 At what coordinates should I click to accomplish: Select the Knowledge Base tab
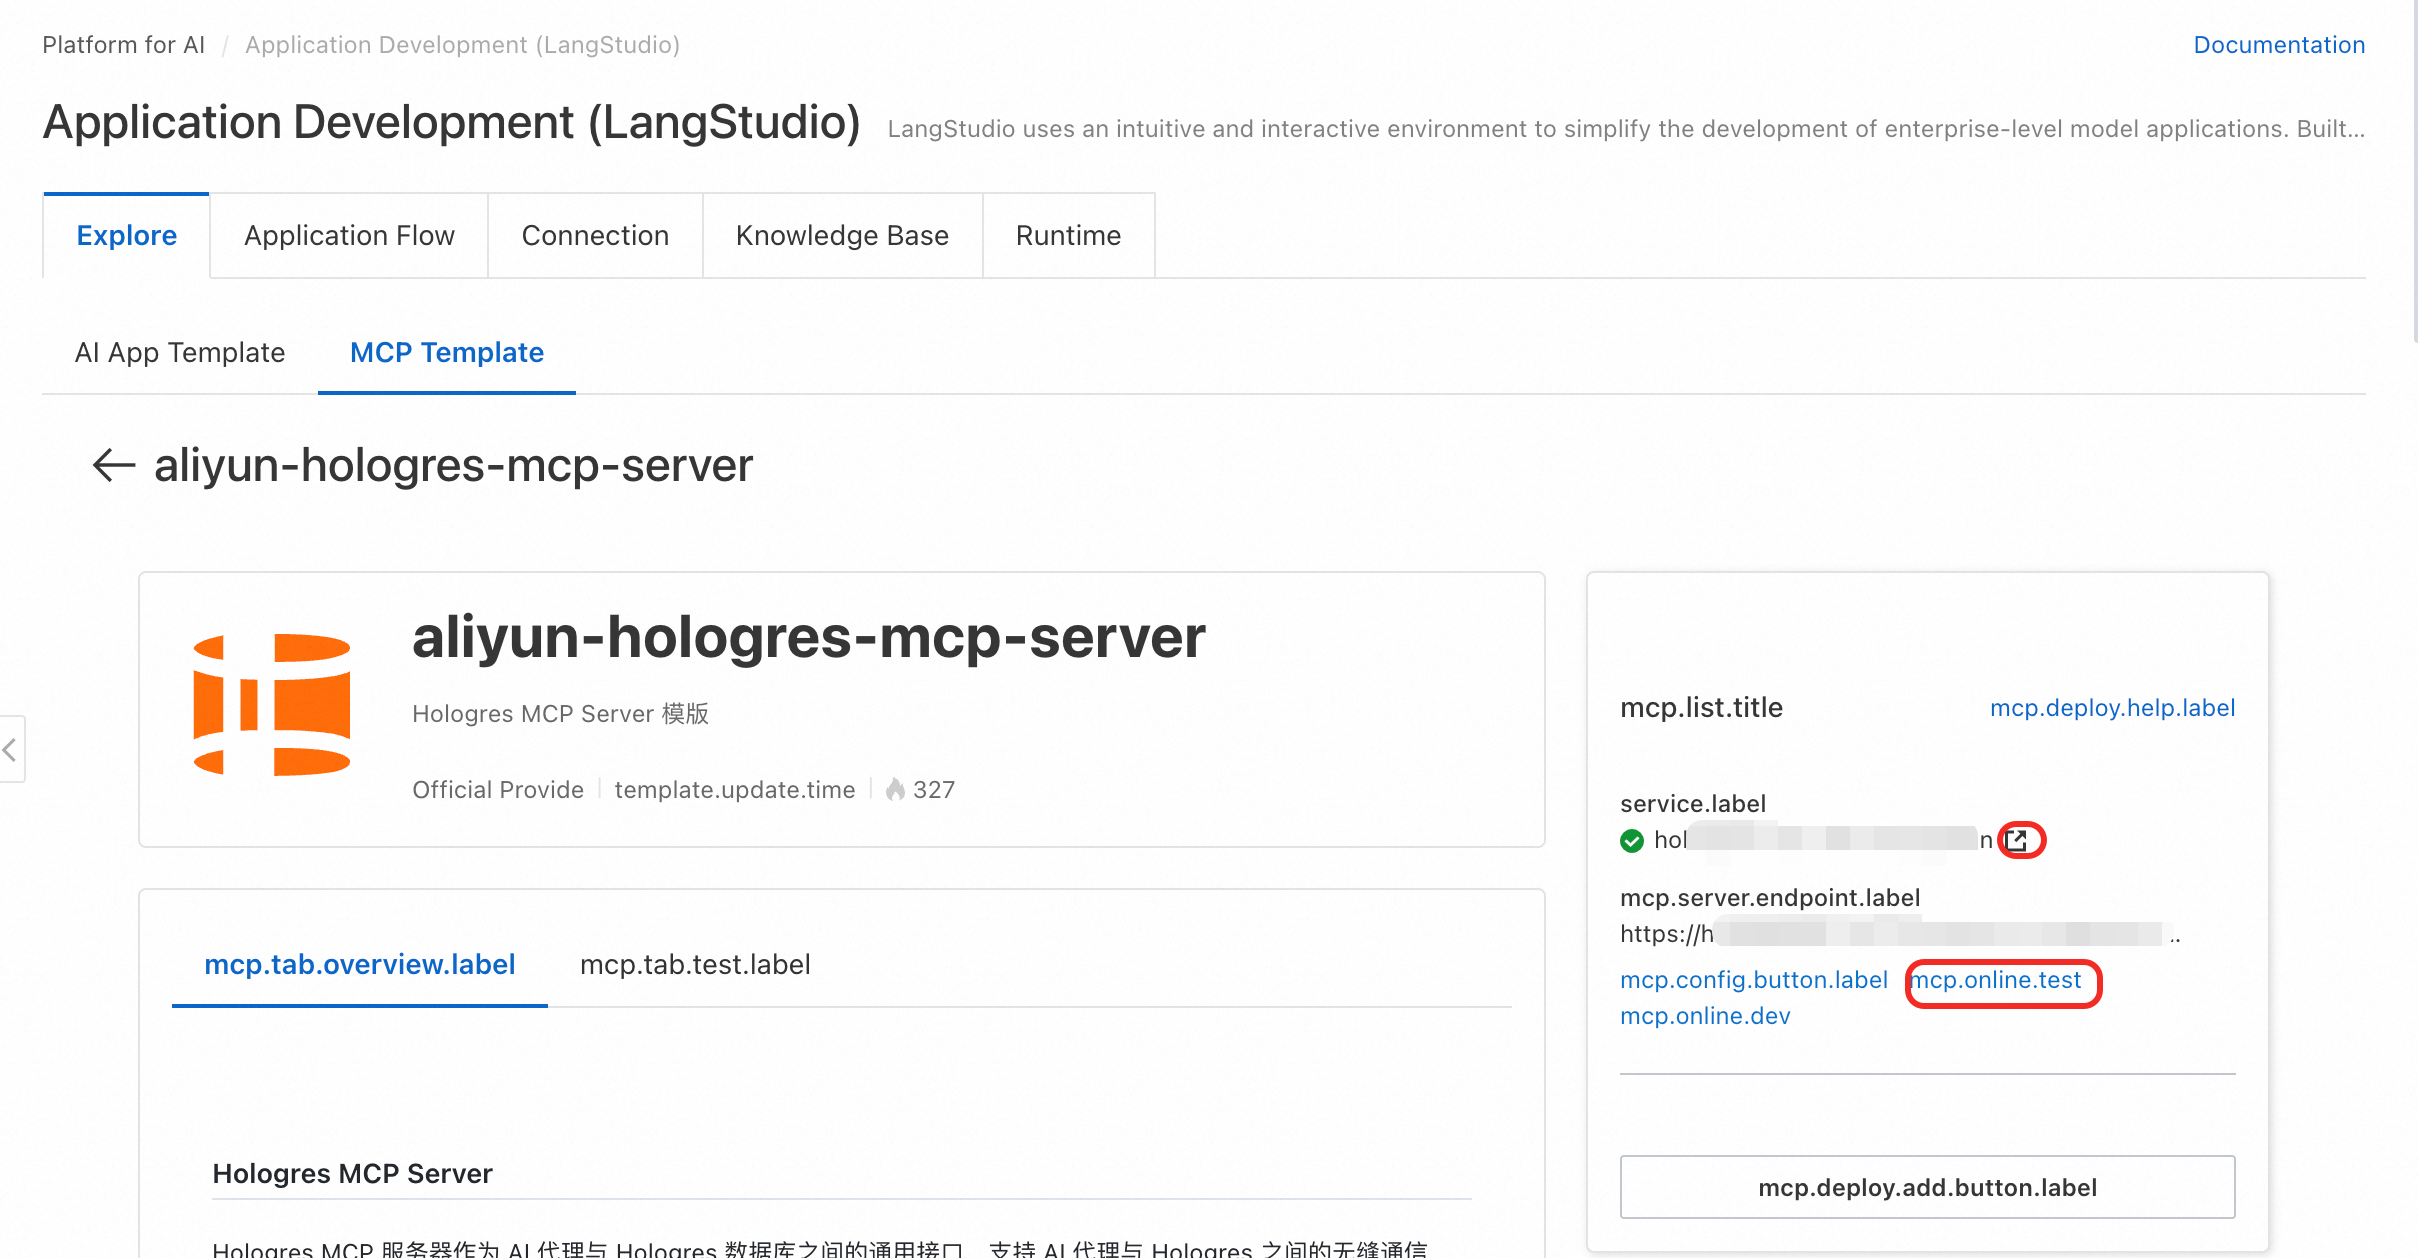point(842,236)
